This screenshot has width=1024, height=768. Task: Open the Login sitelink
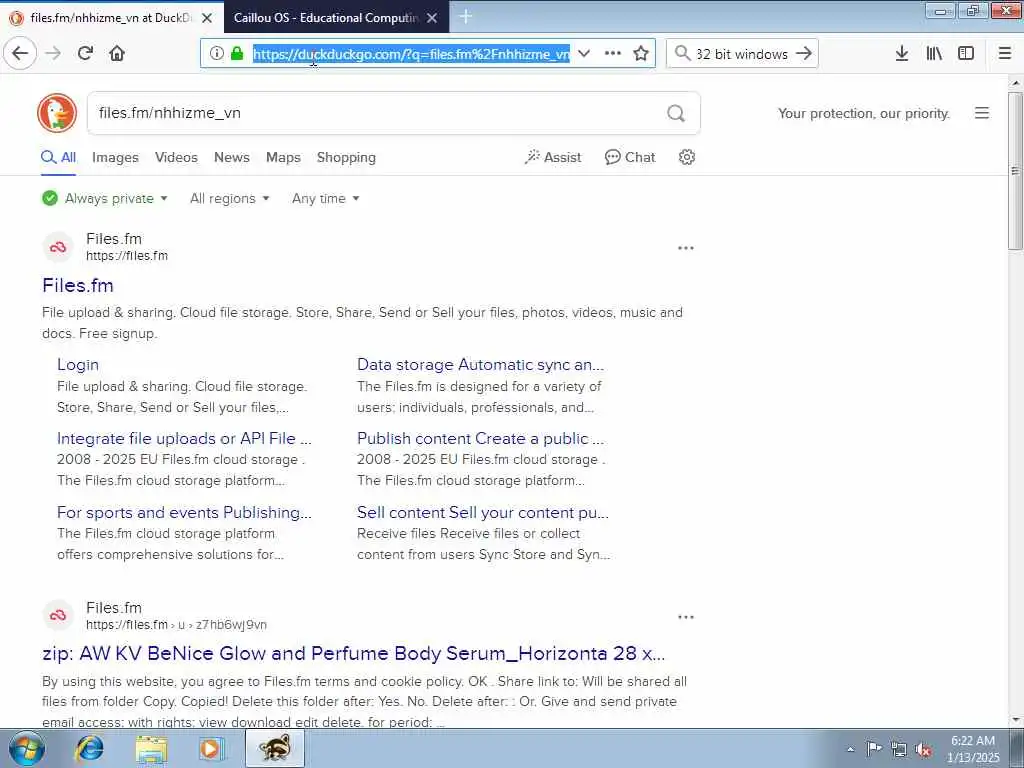78,364
